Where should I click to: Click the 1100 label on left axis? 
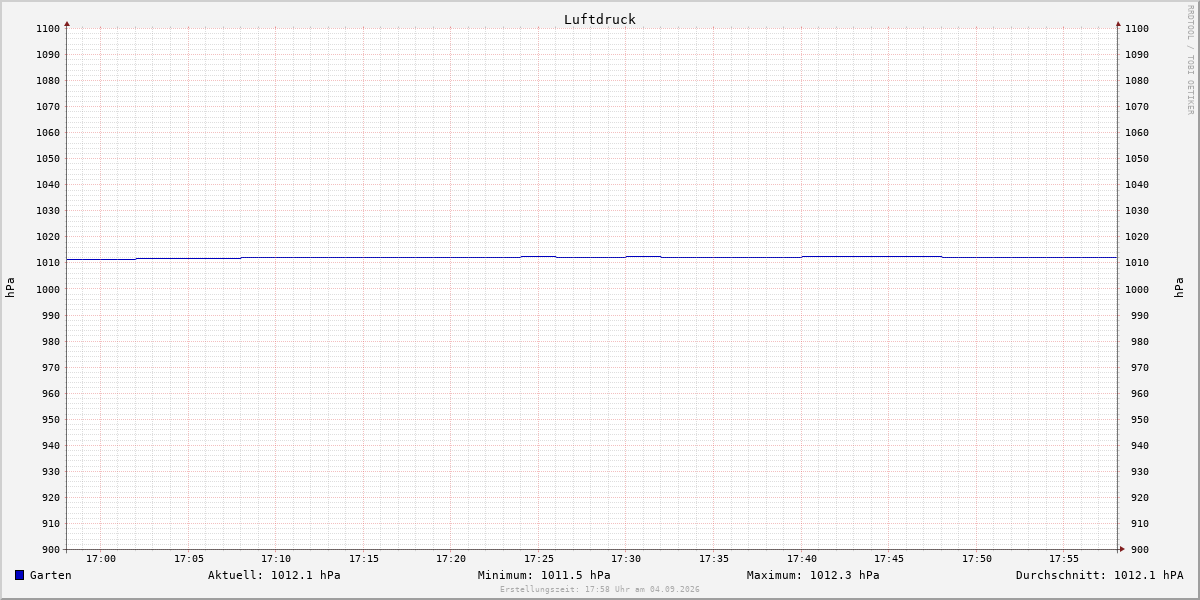(x=48, y=28)
